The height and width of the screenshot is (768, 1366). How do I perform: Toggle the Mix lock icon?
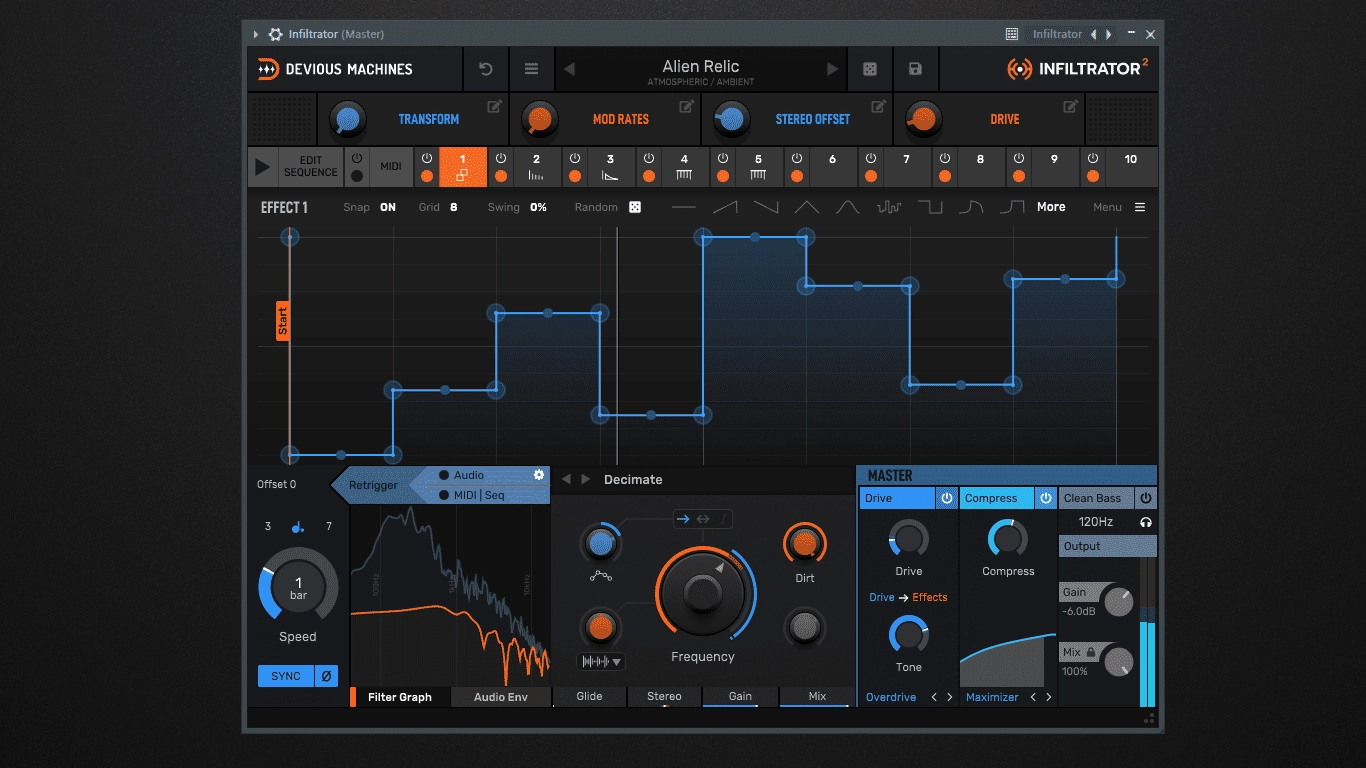(1091, 652)
